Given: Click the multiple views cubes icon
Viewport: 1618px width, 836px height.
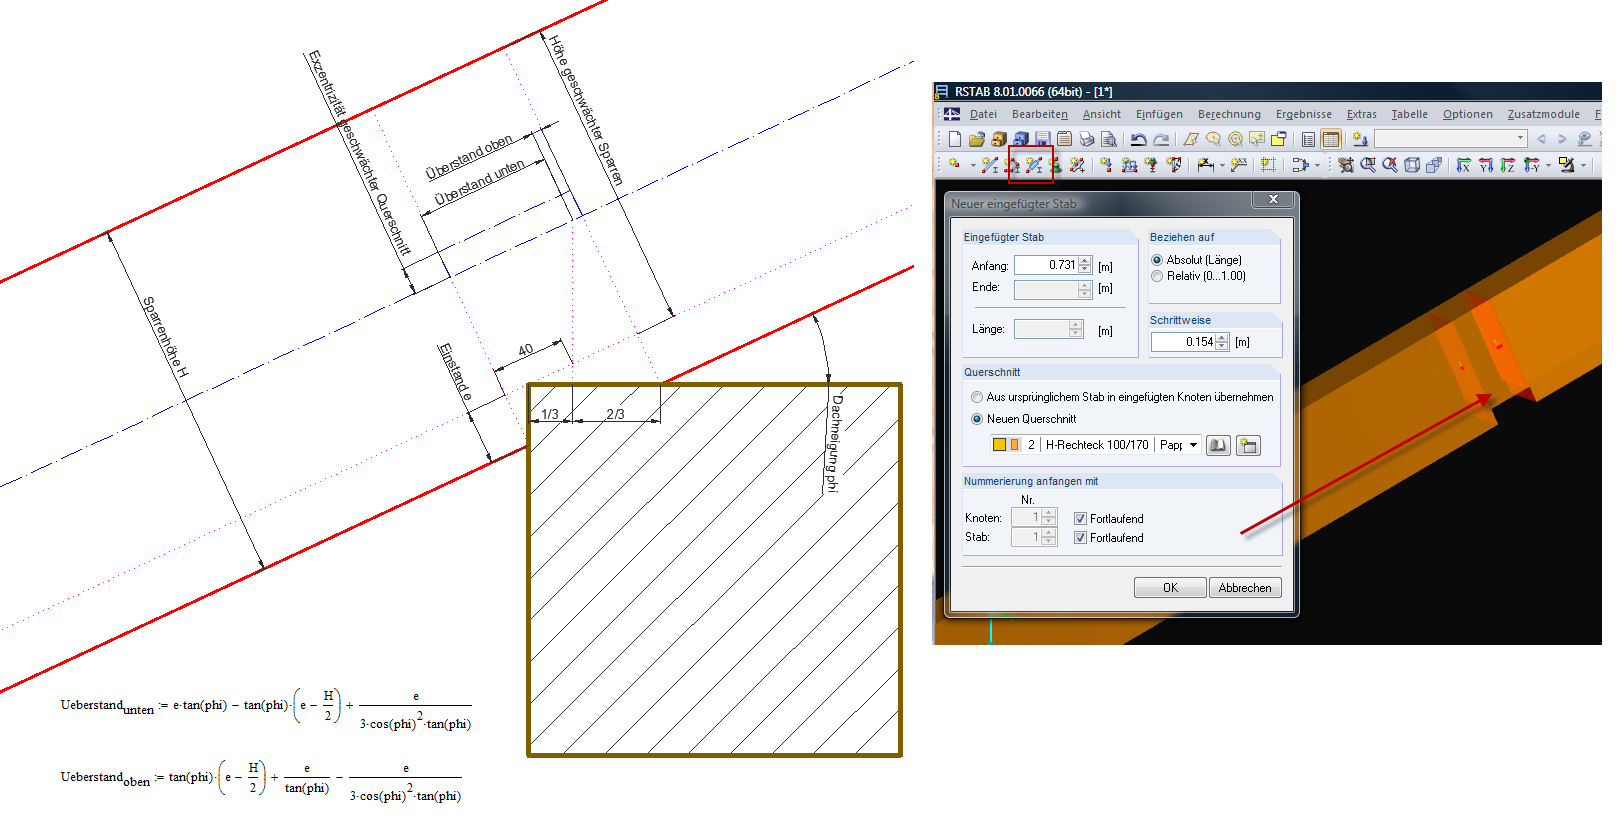Looking at the screenshot, I should (1434, 164).
